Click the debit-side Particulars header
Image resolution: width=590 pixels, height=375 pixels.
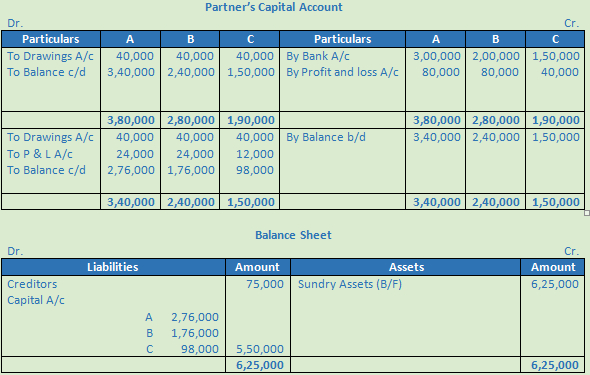(51, 39)
